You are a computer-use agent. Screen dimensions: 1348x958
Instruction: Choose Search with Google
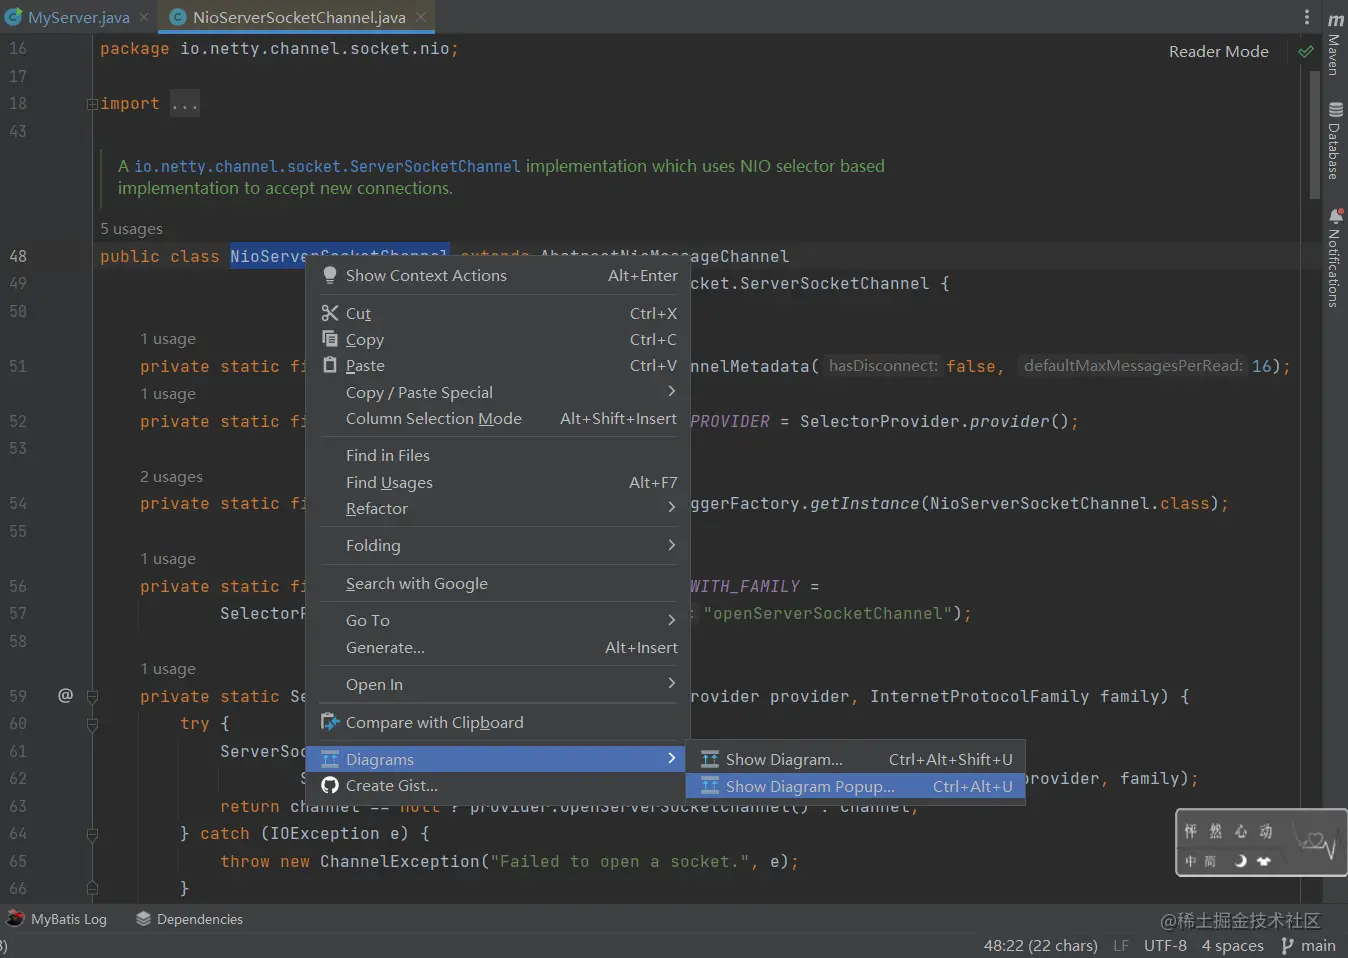pos(498,583)
